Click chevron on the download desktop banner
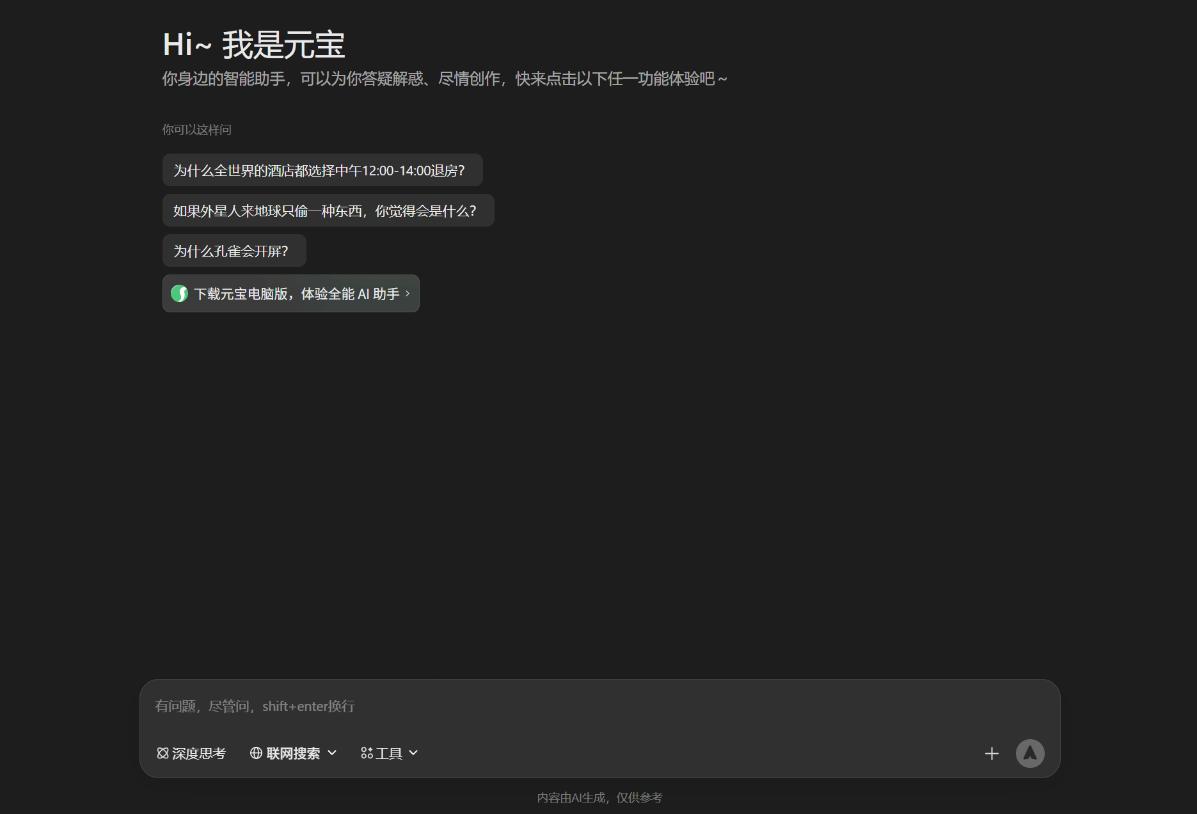 pyautogui.click(x=408, y=294)
